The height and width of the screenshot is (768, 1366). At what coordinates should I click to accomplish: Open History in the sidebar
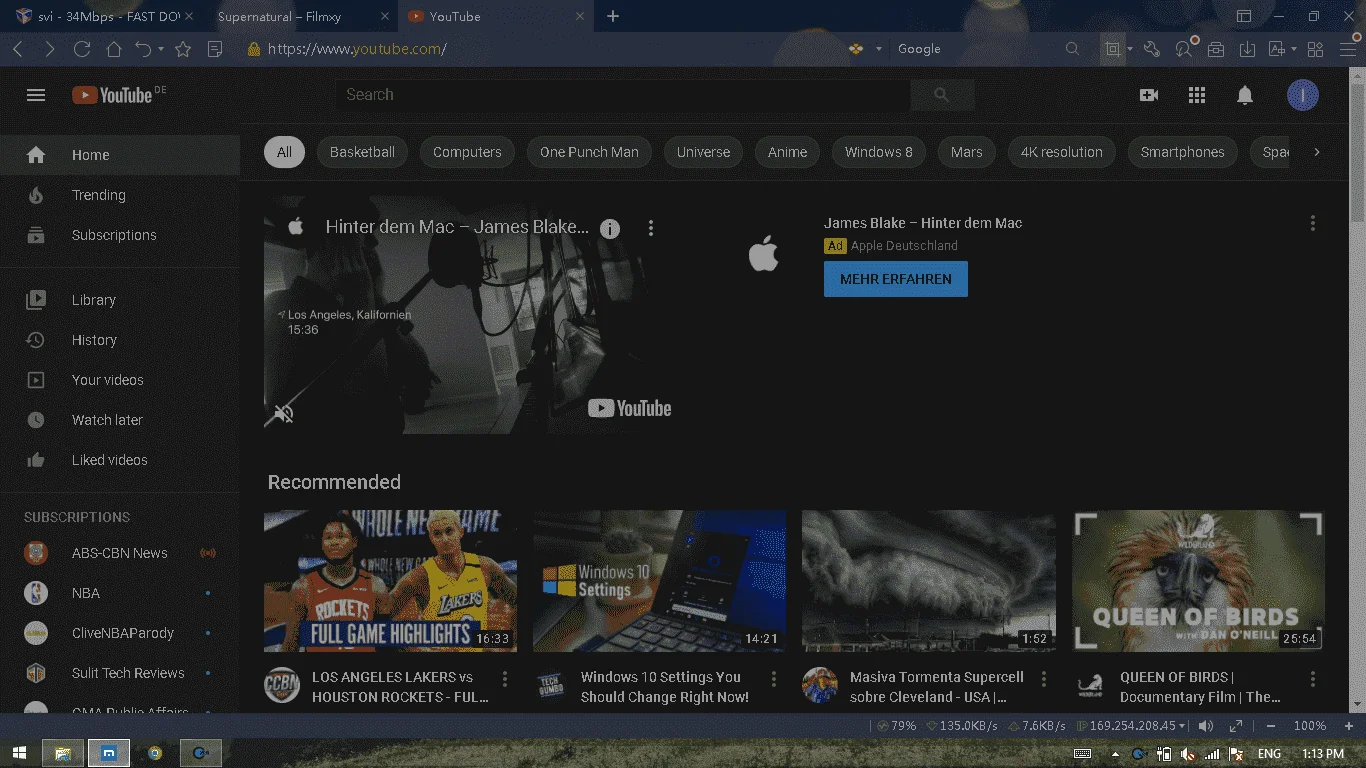[120, 340]
